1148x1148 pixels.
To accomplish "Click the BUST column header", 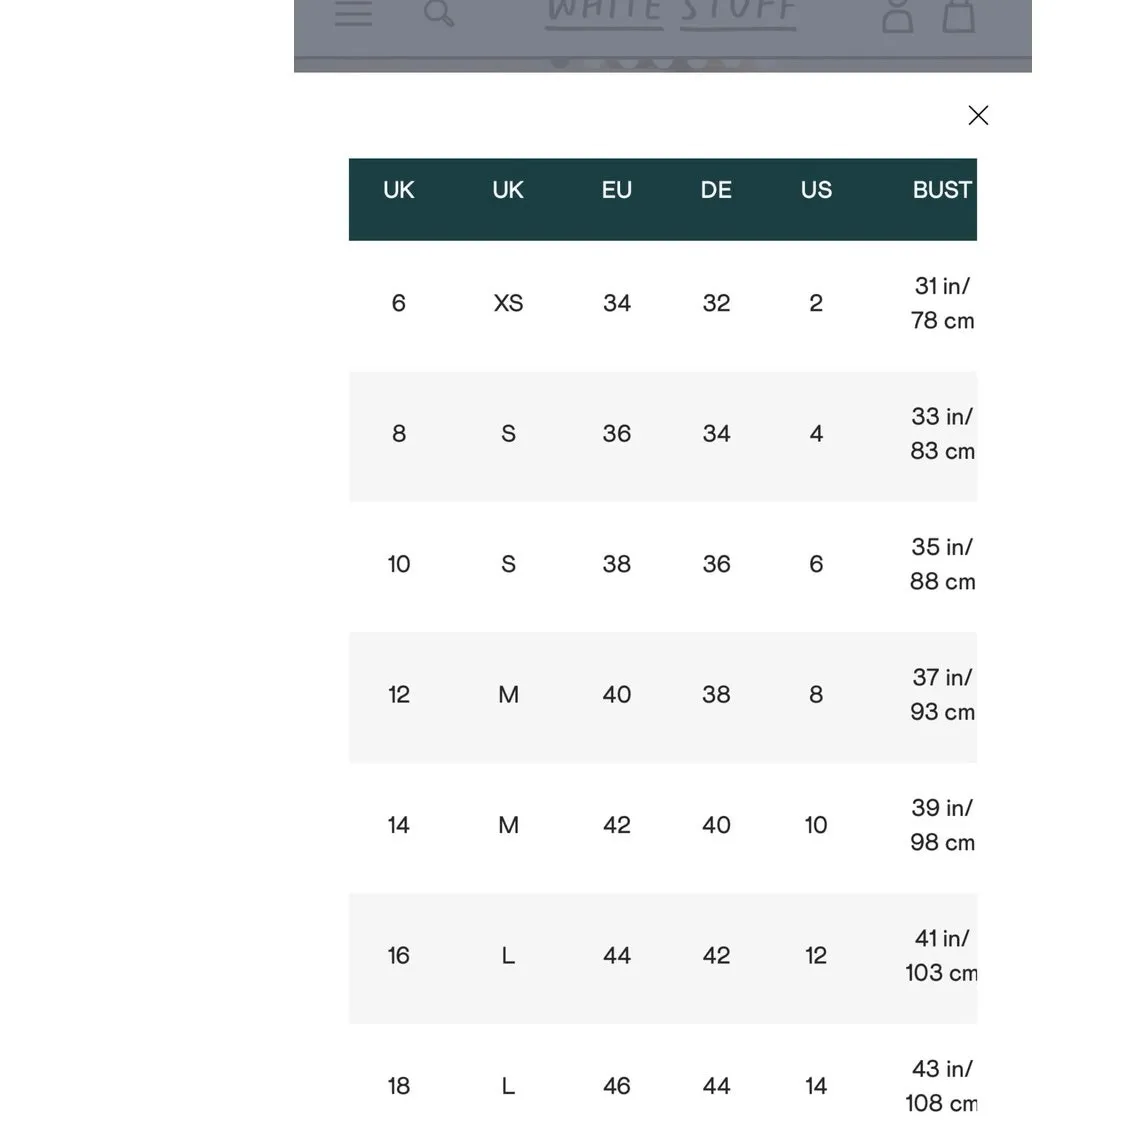I will coord(941,190).
